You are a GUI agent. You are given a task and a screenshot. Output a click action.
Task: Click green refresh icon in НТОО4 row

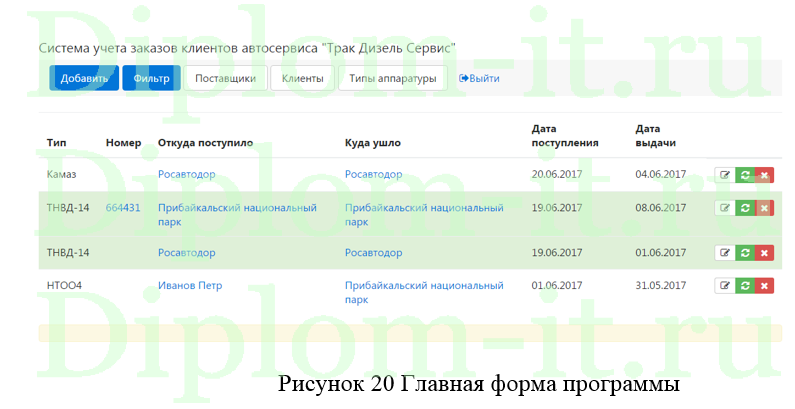click(x=745, y=286)
